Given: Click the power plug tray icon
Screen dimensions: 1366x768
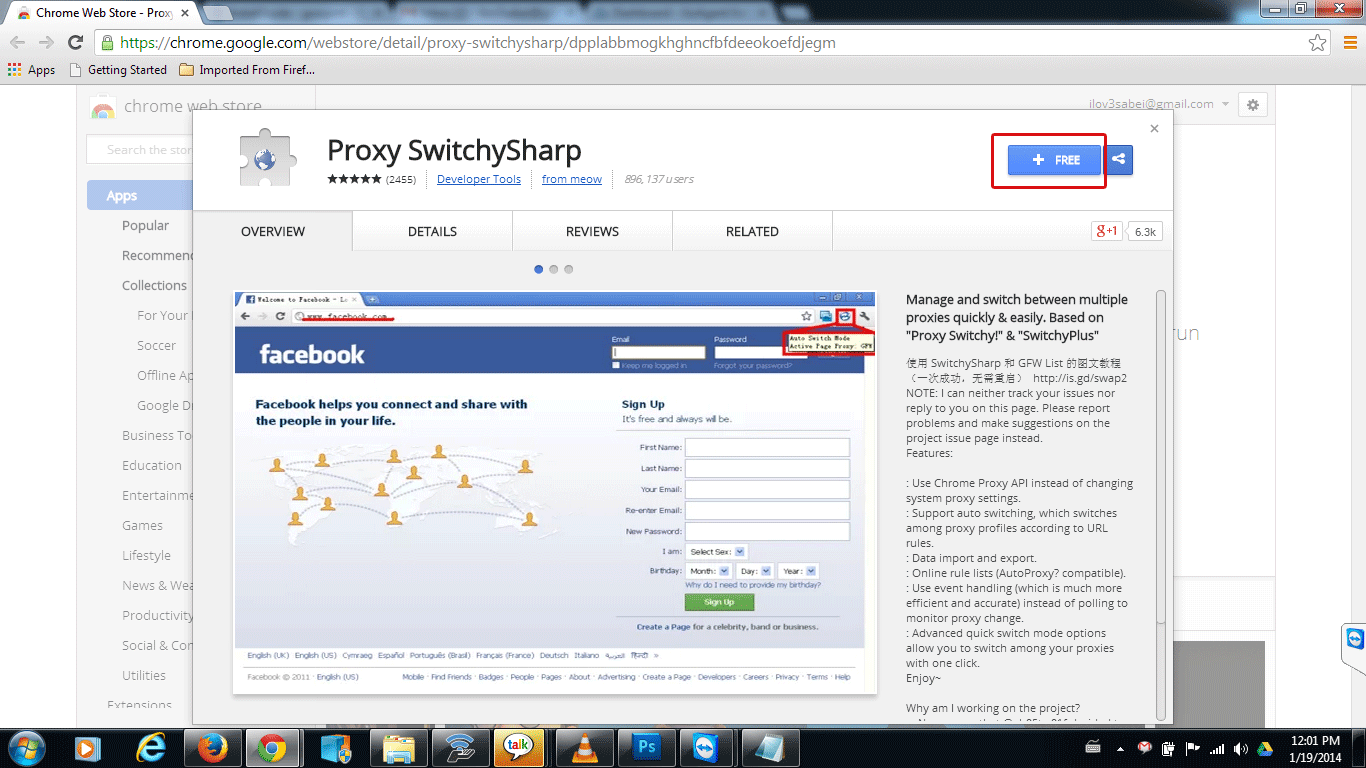Looking at the screenshot, I should 1168,748.
